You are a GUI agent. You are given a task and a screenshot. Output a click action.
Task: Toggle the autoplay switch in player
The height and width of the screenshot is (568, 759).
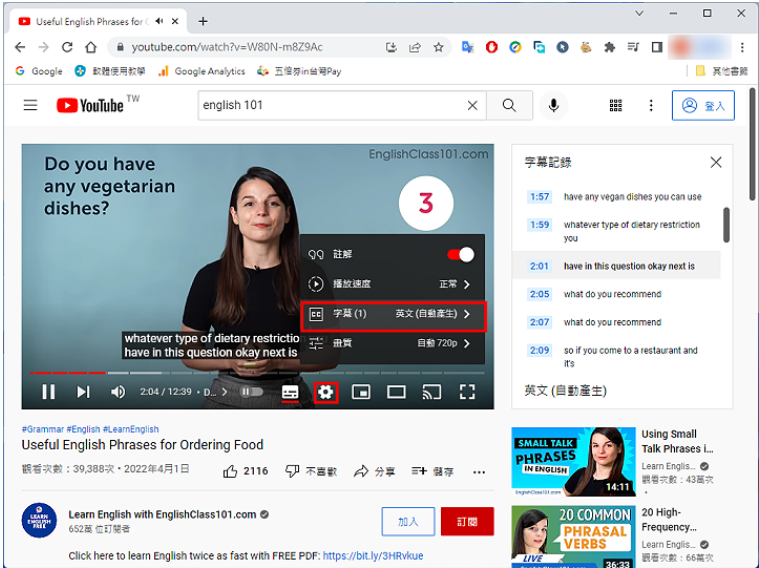point(252,391)
